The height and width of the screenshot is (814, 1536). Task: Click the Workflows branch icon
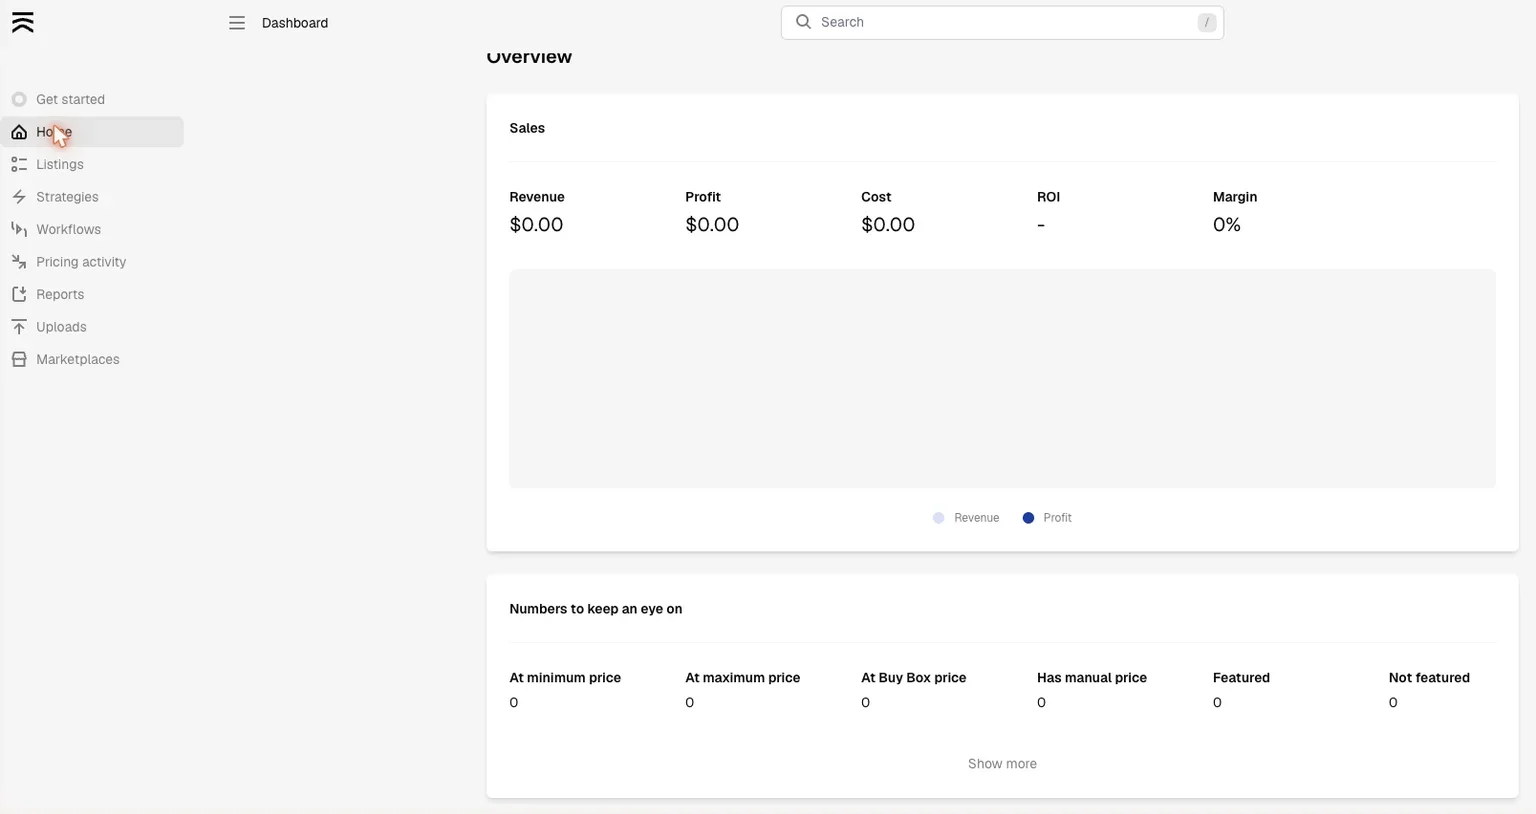coord(19,229)
